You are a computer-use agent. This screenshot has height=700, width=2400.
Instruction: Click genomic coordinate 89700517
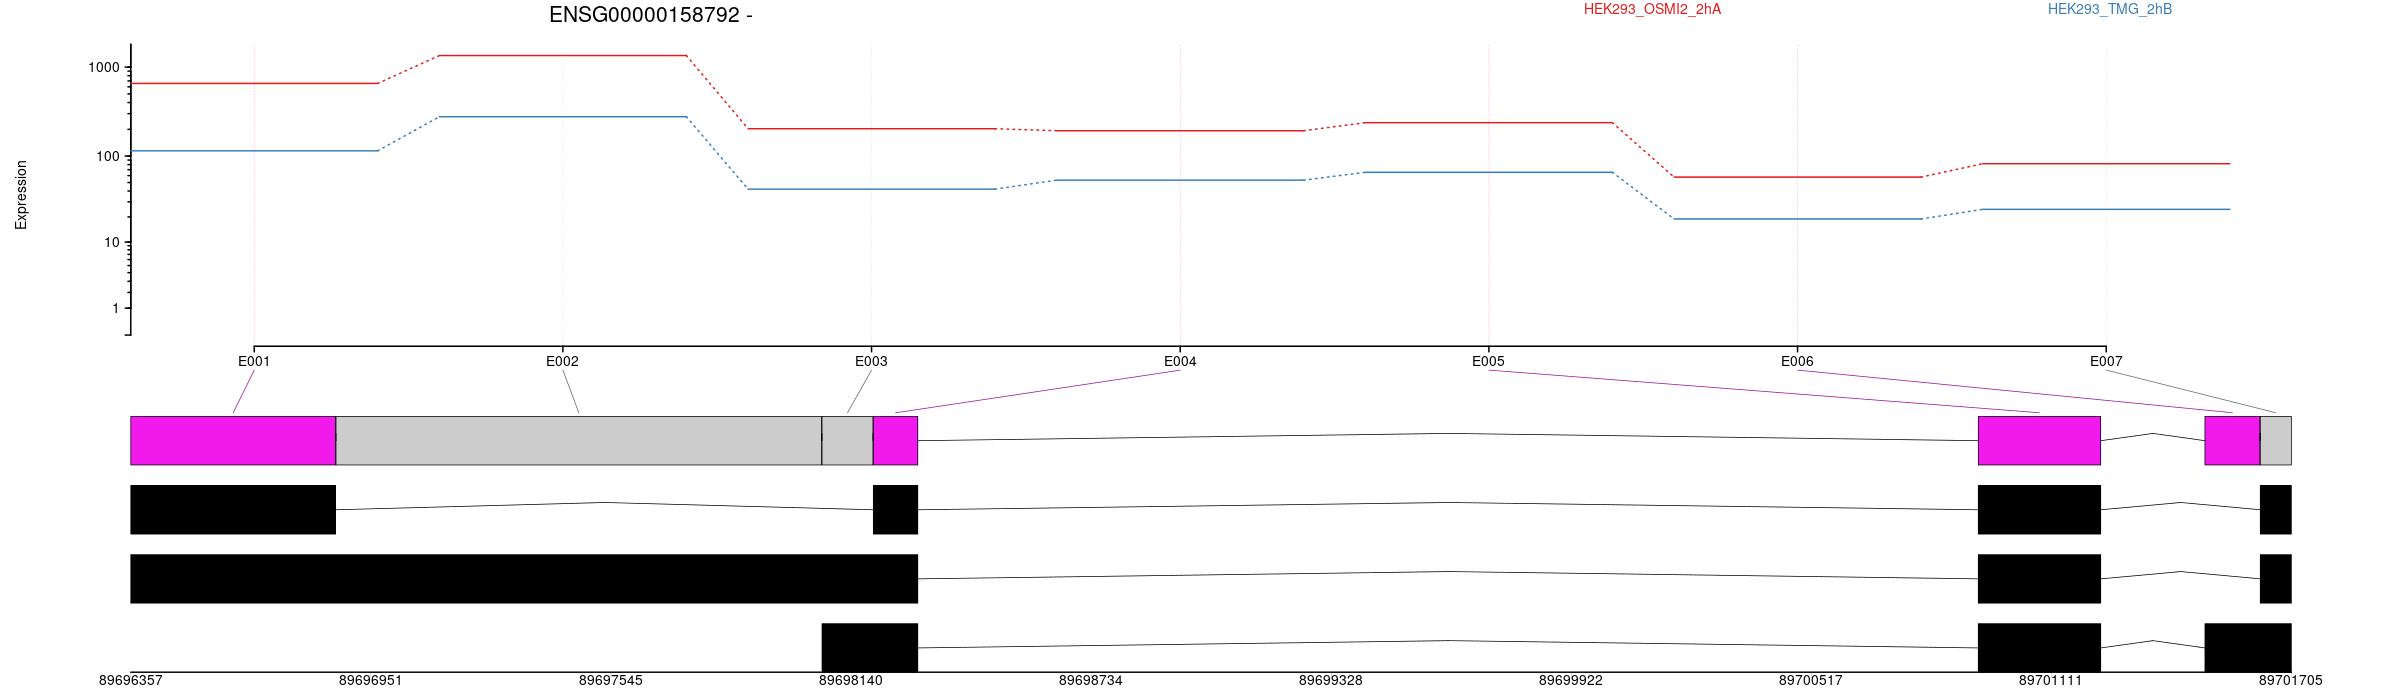pyautogui.click(x=1811, y=680)
